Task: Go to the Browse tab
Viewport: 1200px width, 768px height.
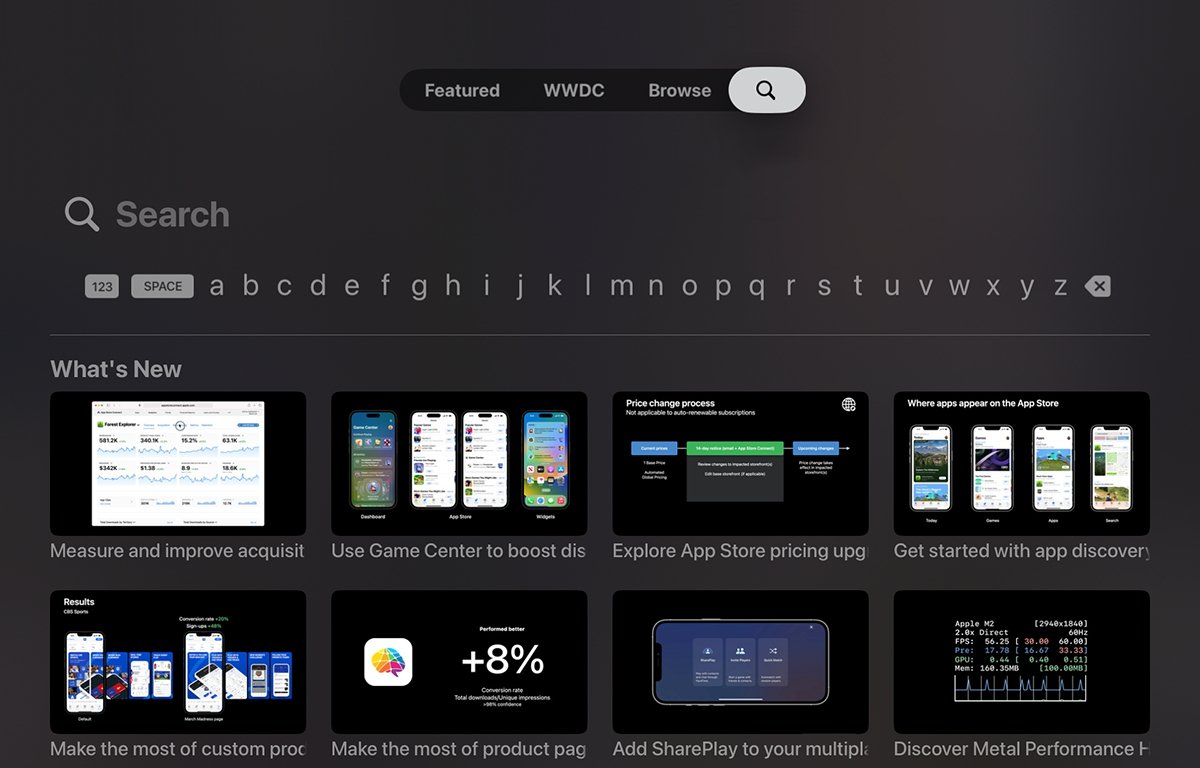Action: pyautogui.click(x=679, y=90)
